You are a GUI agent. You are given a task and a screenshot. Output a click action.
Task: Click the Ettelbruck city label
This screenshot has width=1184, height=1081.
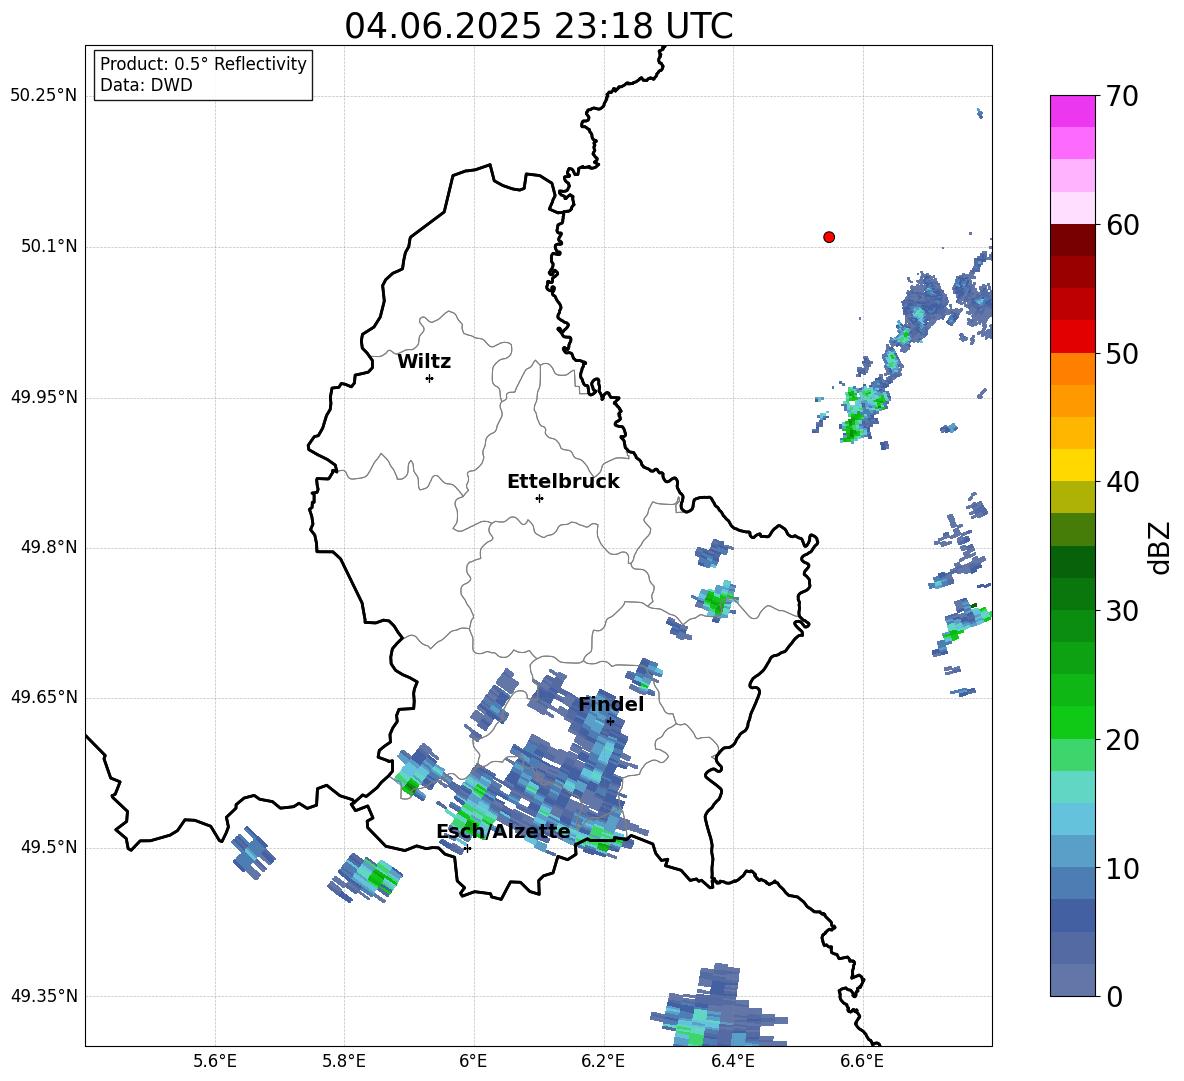click(x=563, y=482)
